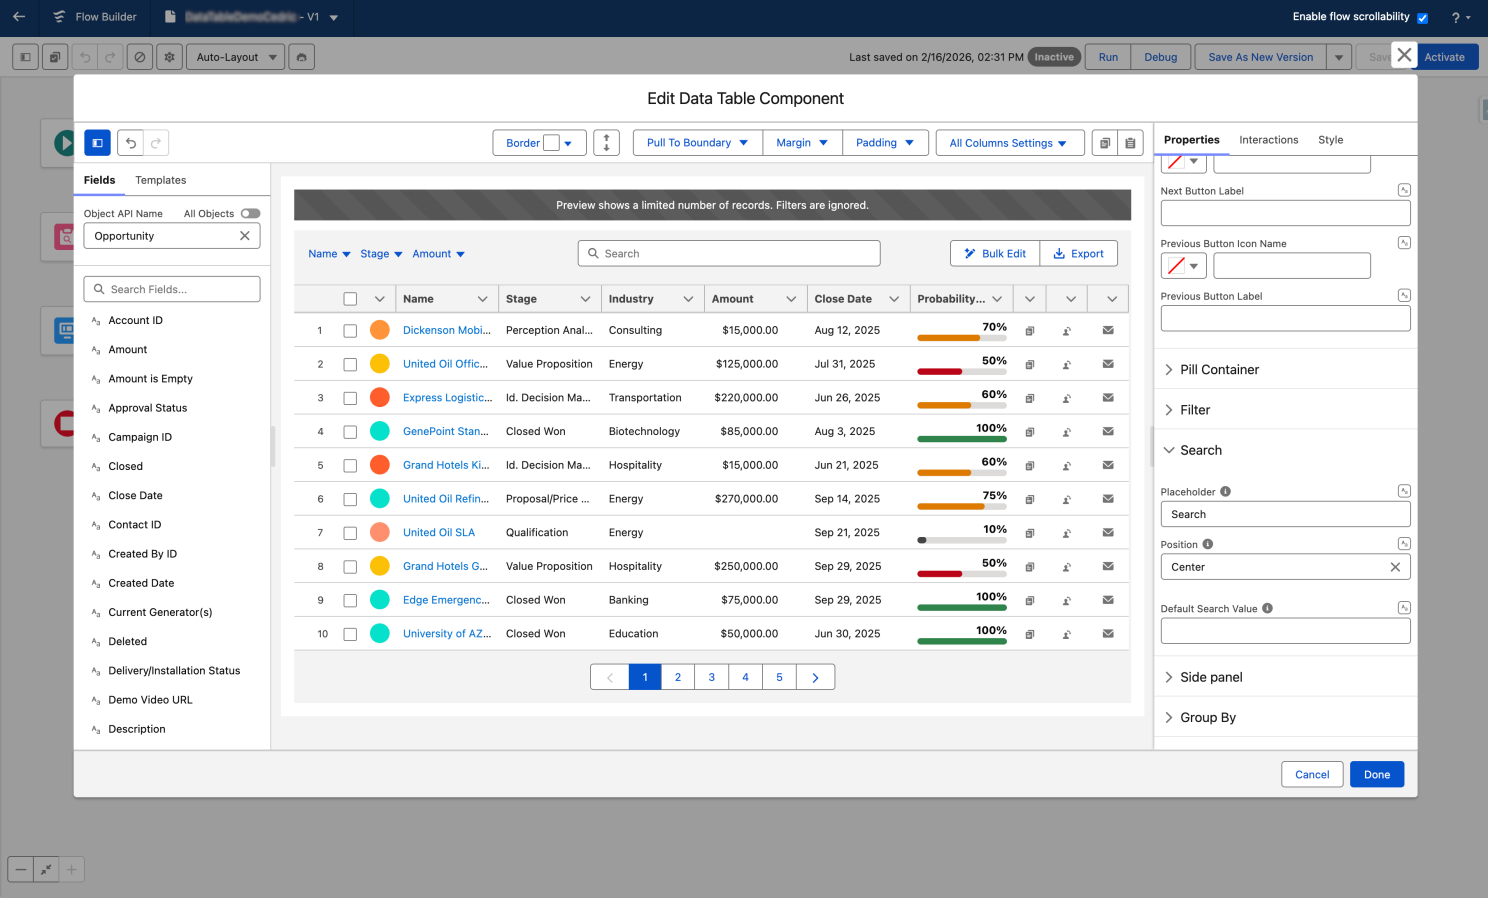Select the Properties tab
Screen dimensions: 1488x898
click(x=1191, y=140)
